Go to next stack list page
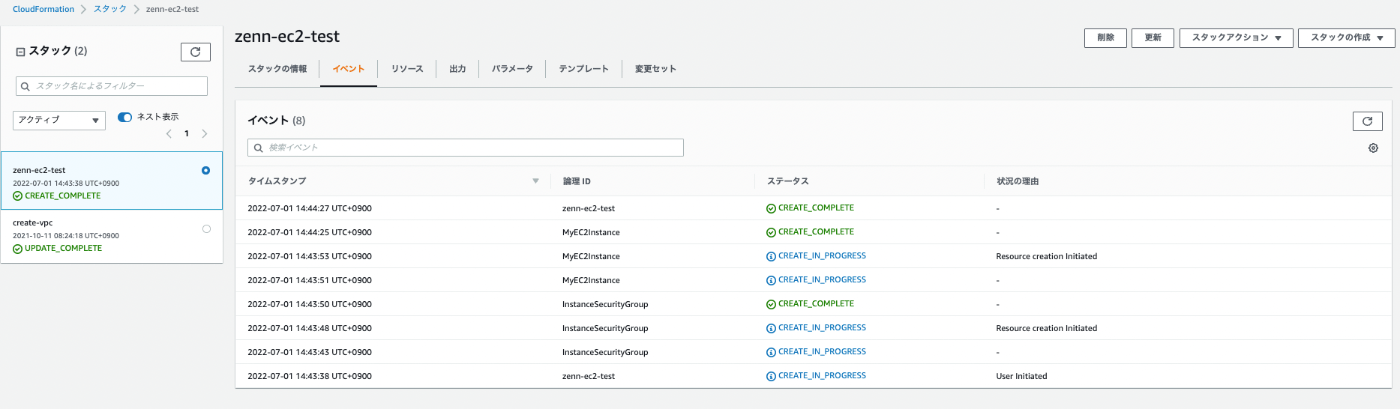 point(205,133)
